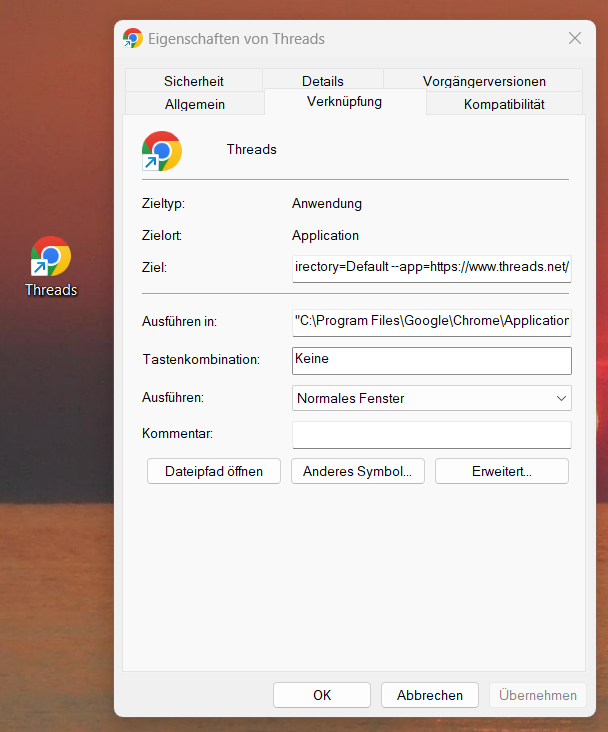Click the Threads name text next to the icon

(252, 149)
